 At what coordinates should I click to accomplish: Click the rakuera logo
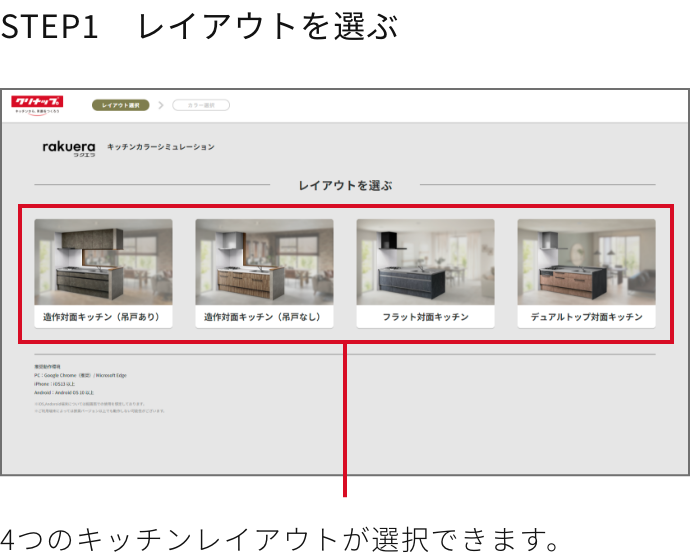pos(69,149)
